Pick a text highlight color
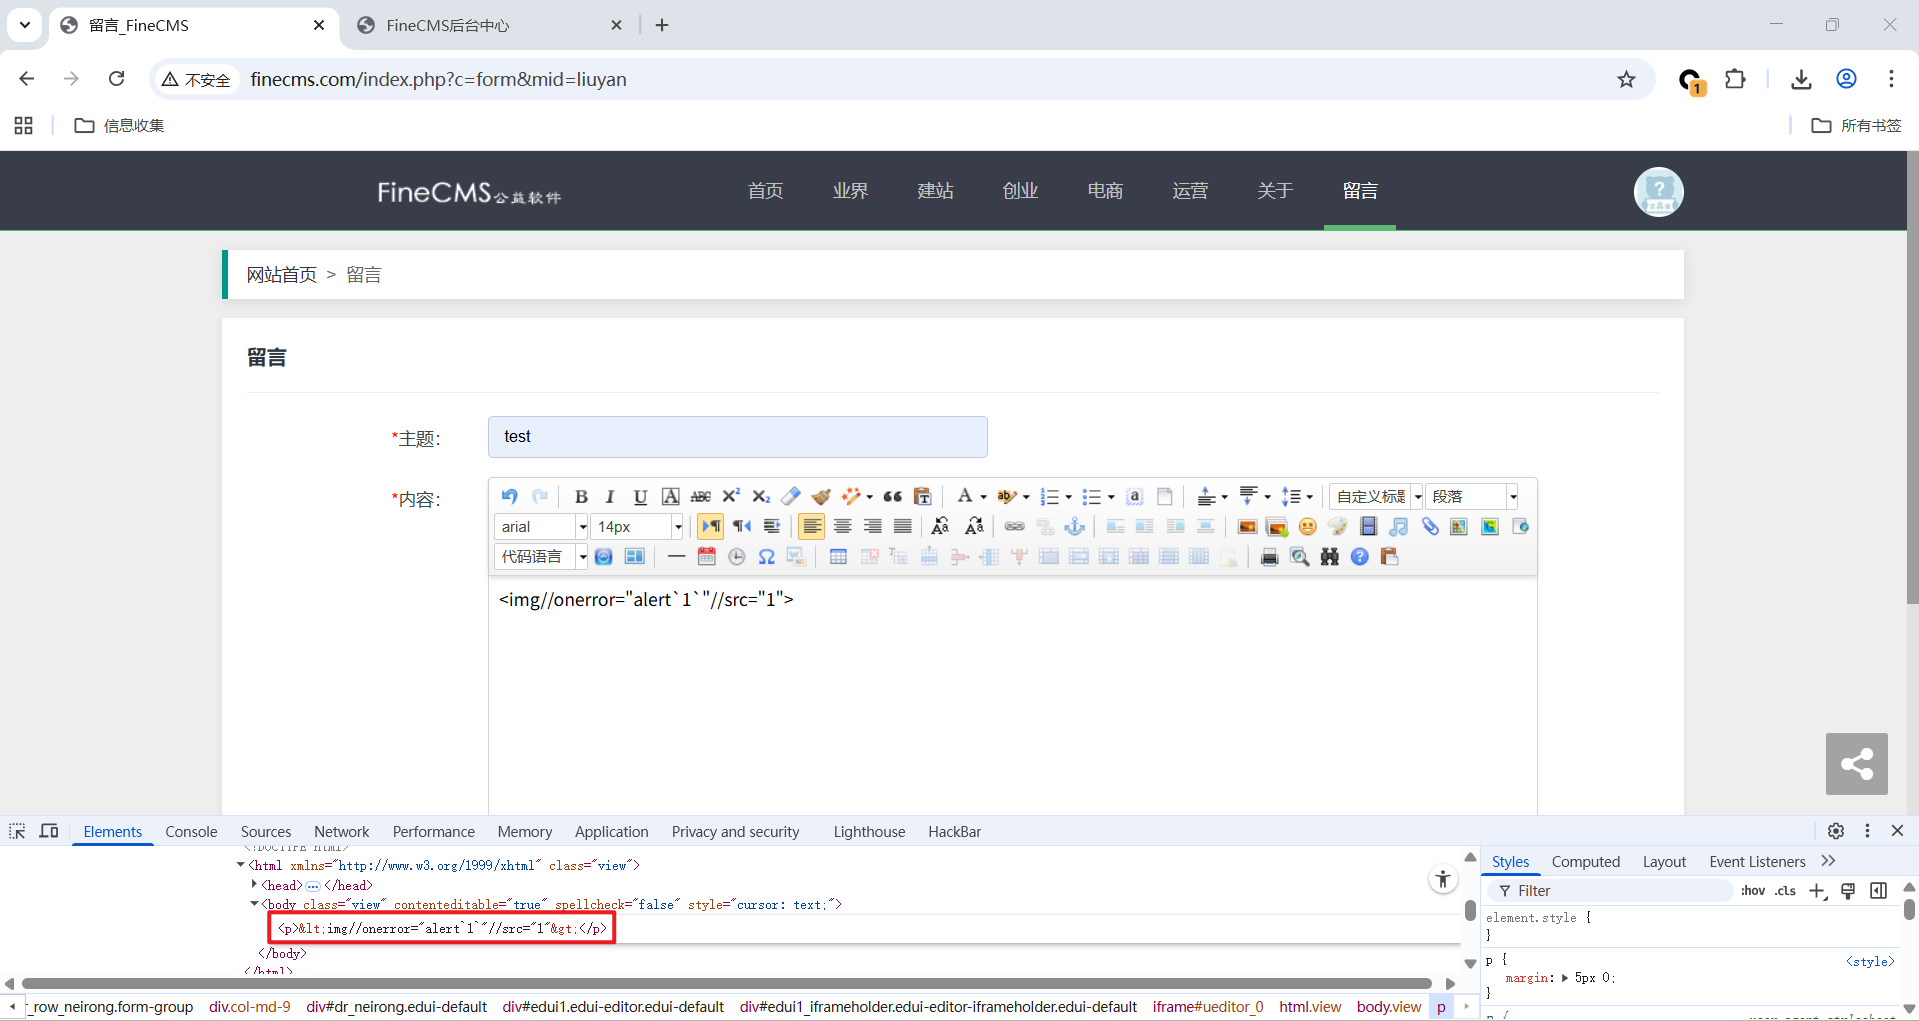The image size is (1919, 1021). click(1007, 496)
